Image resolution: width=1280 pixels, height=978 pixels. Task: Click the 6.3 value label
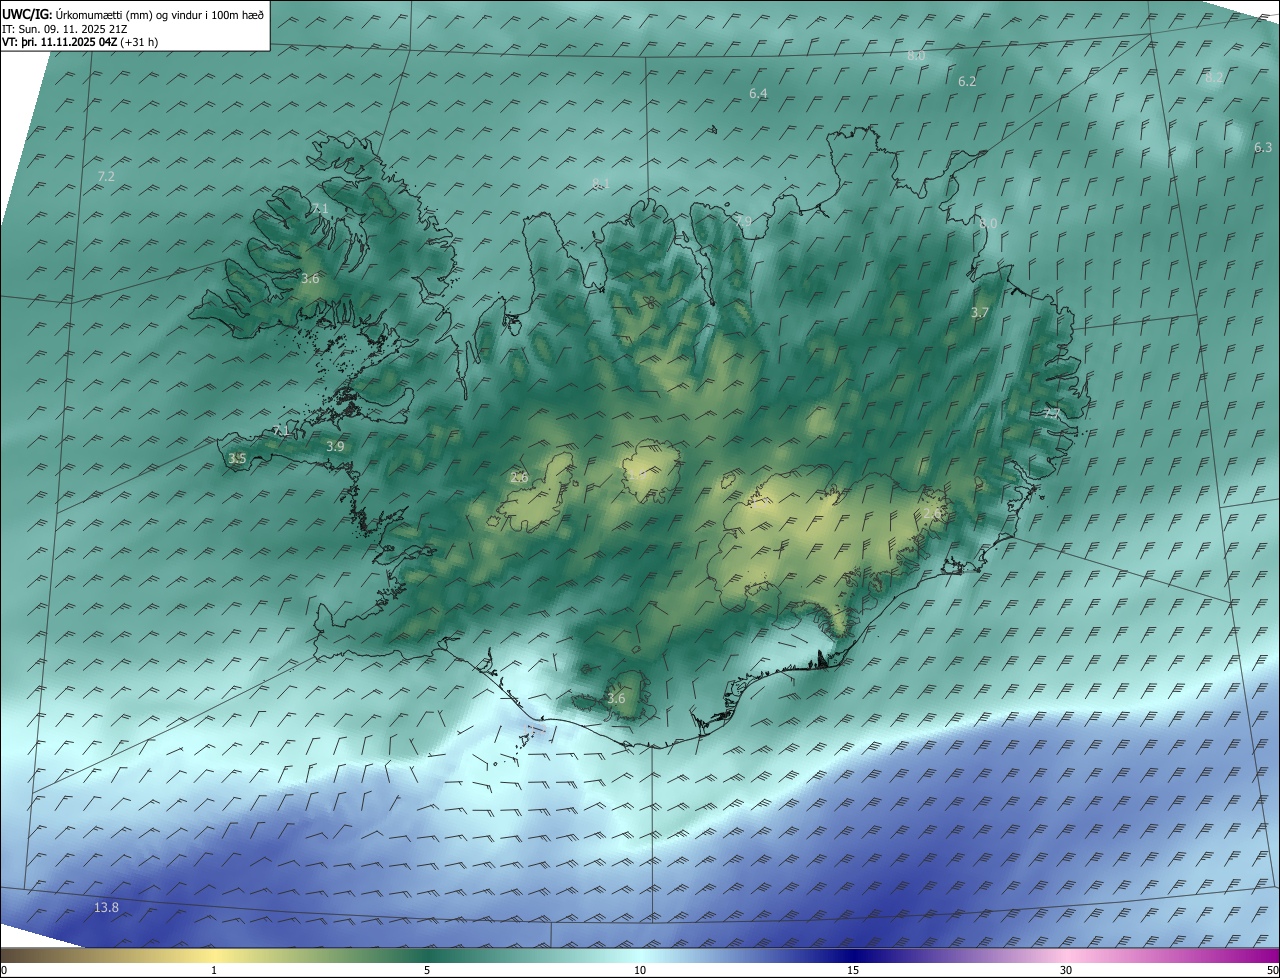pyautogui.click(x=1263, y=147)
